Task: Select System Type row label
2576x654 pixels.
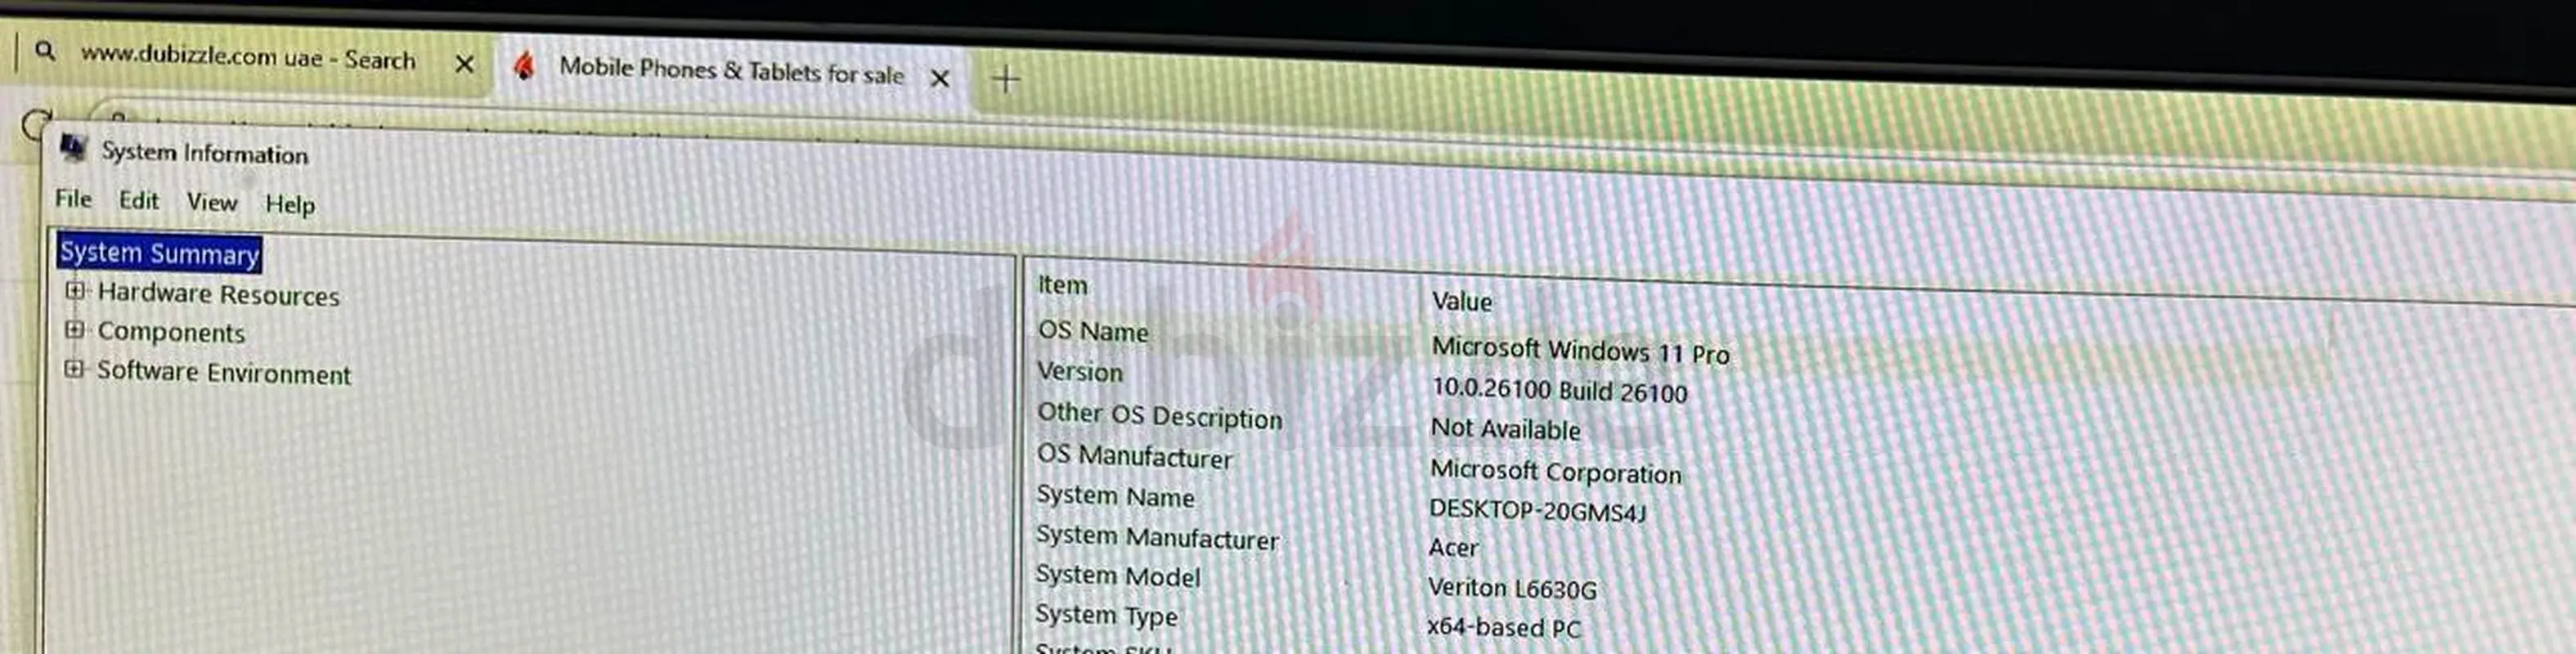Action: 1107,615
